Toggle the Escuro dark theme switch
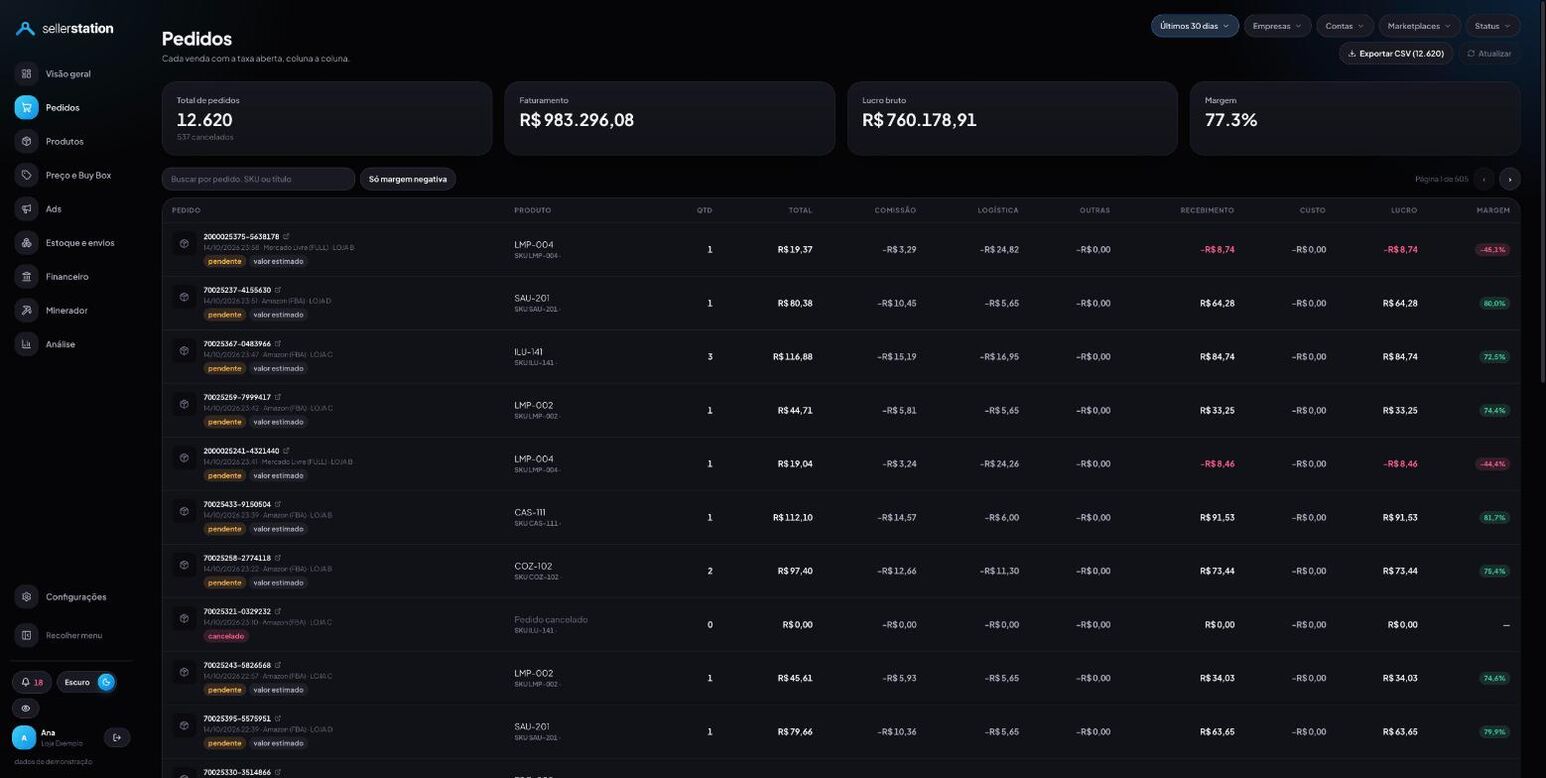The image size is (1546, 778). pos(86,682)
